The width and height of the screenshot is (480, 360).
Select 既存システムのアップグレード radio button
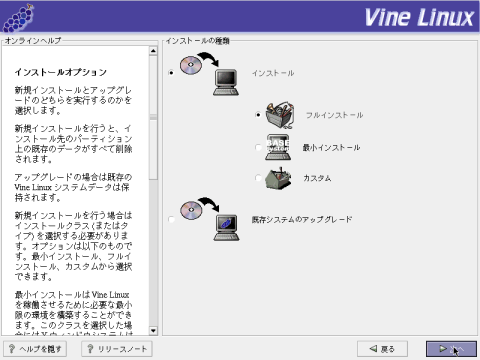pos(171,219)
